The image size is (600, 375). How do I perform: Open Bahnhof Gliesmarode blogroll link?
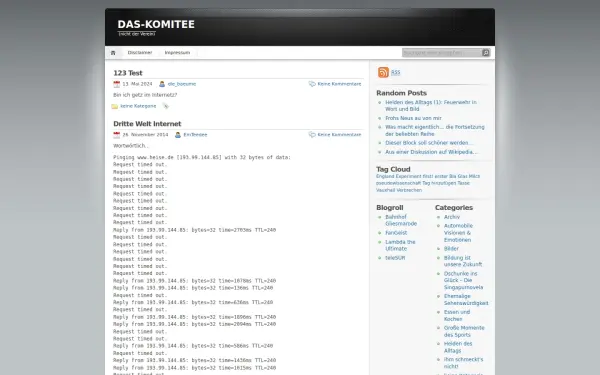pos(401,220)
